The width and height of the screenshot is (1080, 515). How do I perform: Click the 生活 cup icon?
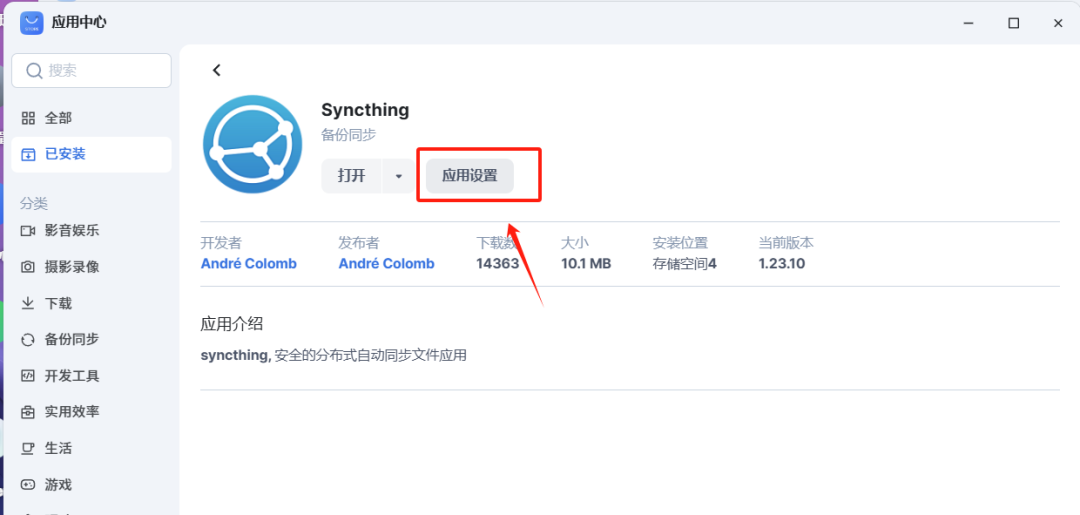point(28,448)
